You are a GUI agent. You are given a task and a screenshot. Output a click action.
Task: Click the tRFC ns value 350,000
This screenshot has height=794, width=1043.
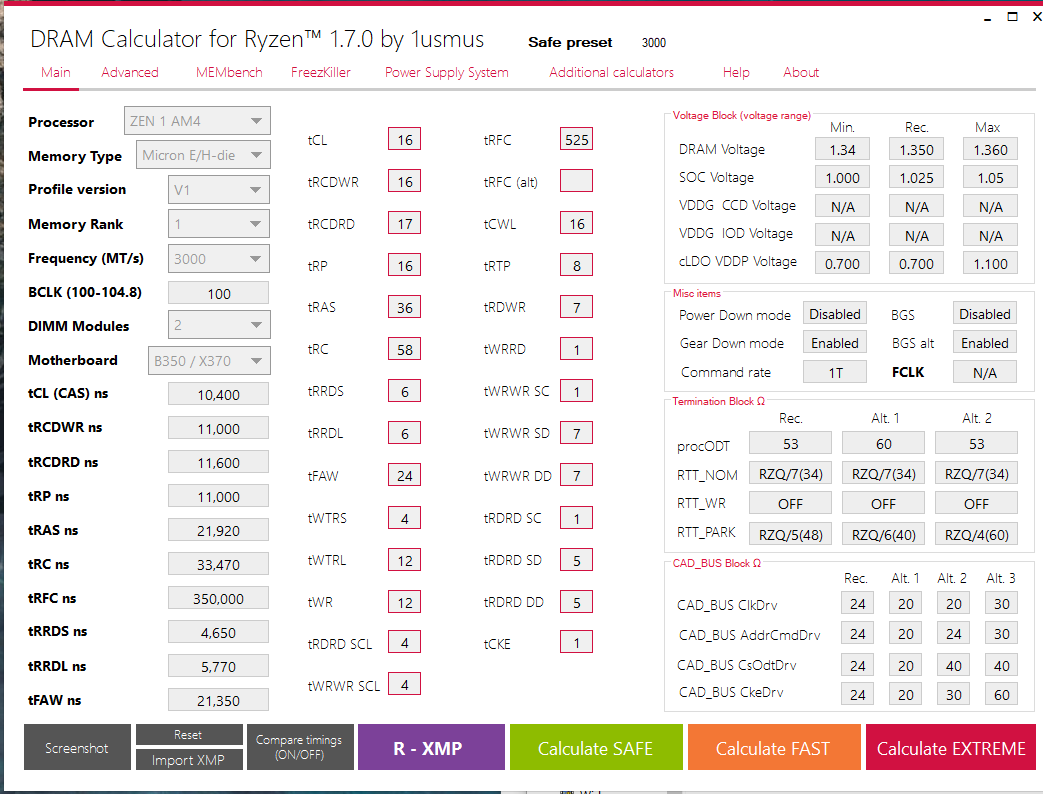tap(219, 598)
